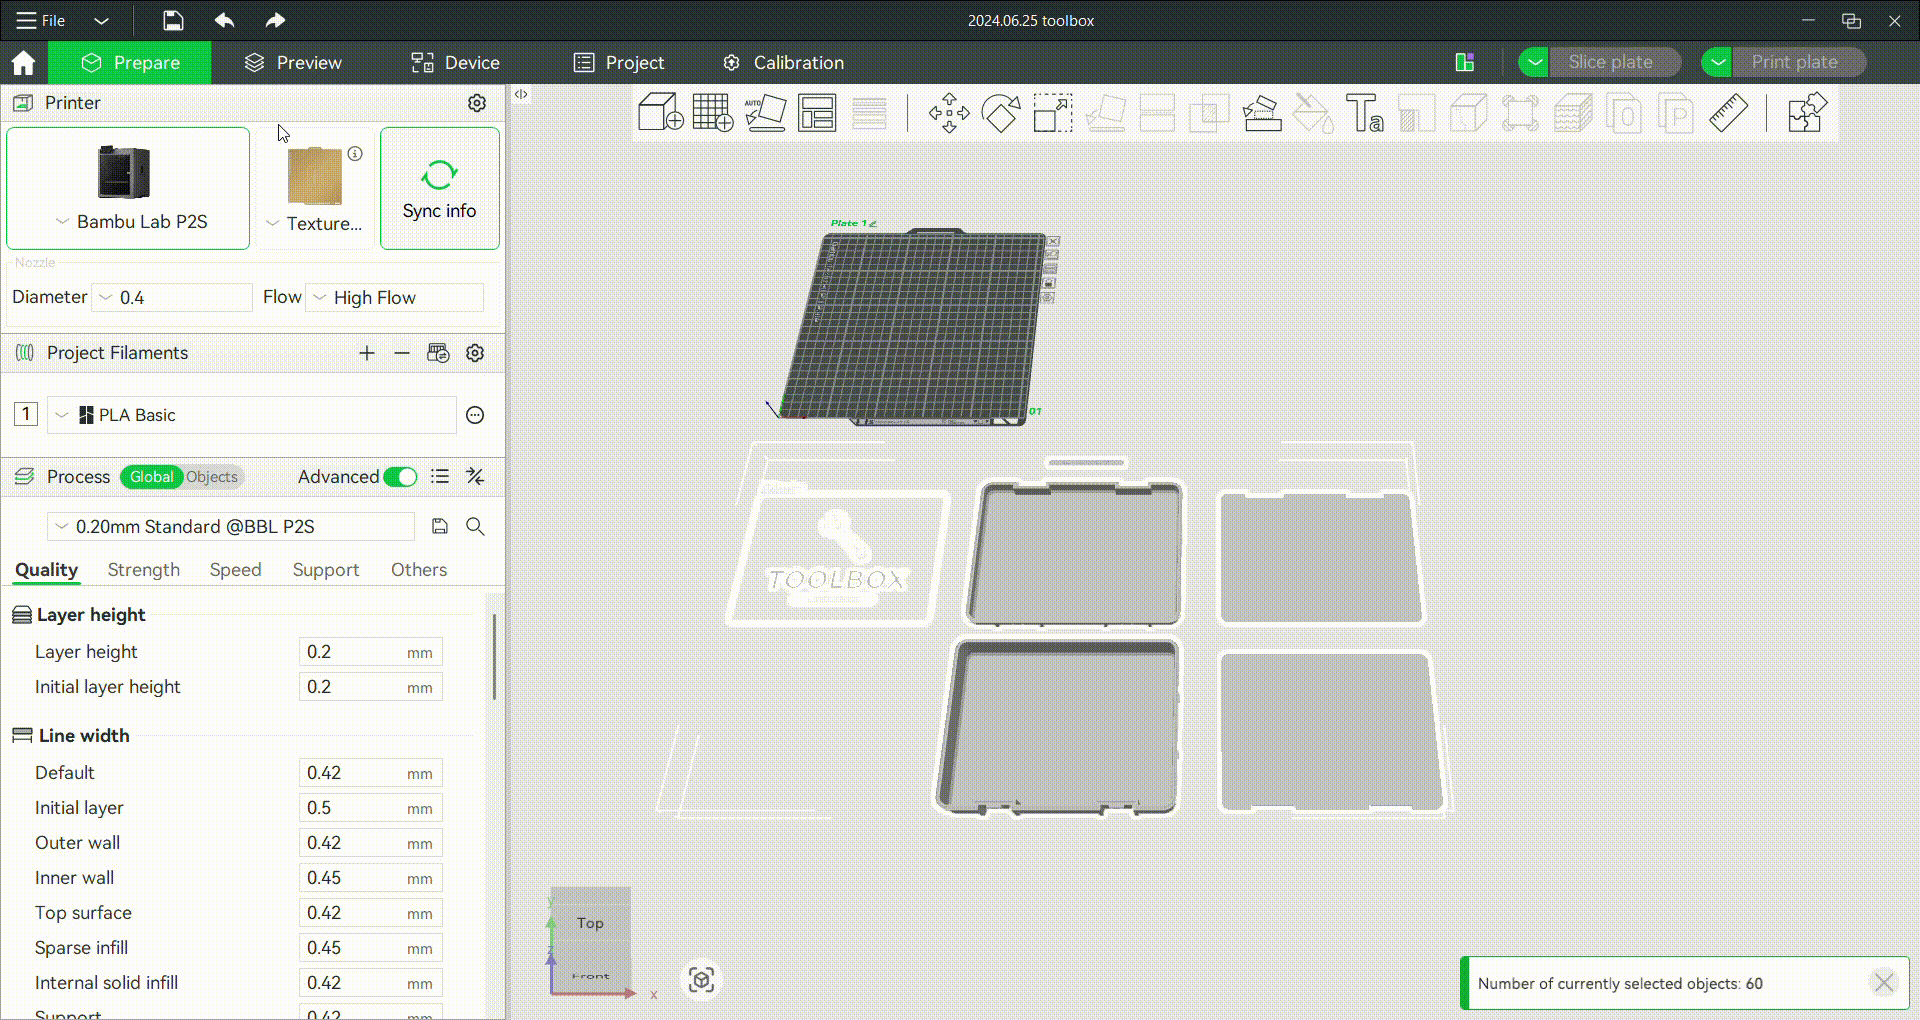Open the 0.20mm Standard preset dropdown

point(232,527)
